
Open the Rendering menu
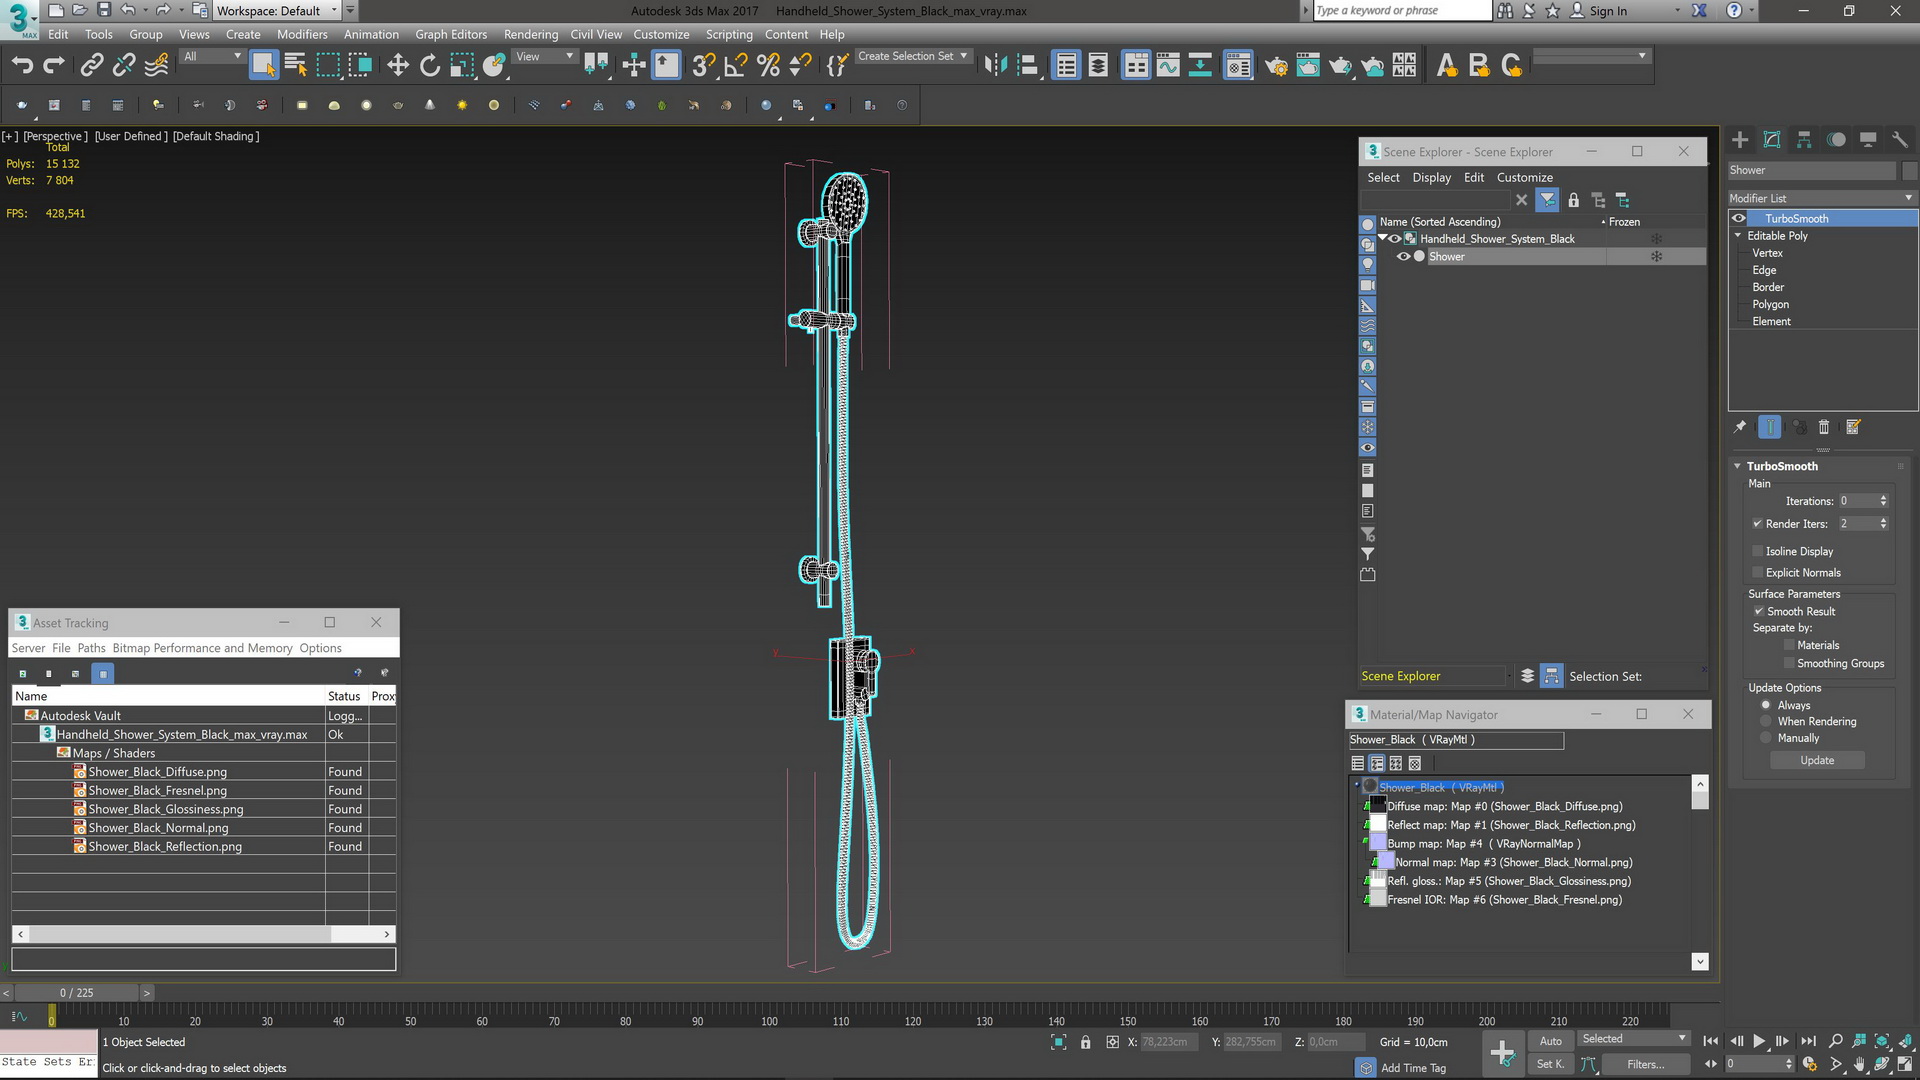[x=530, y=34]
